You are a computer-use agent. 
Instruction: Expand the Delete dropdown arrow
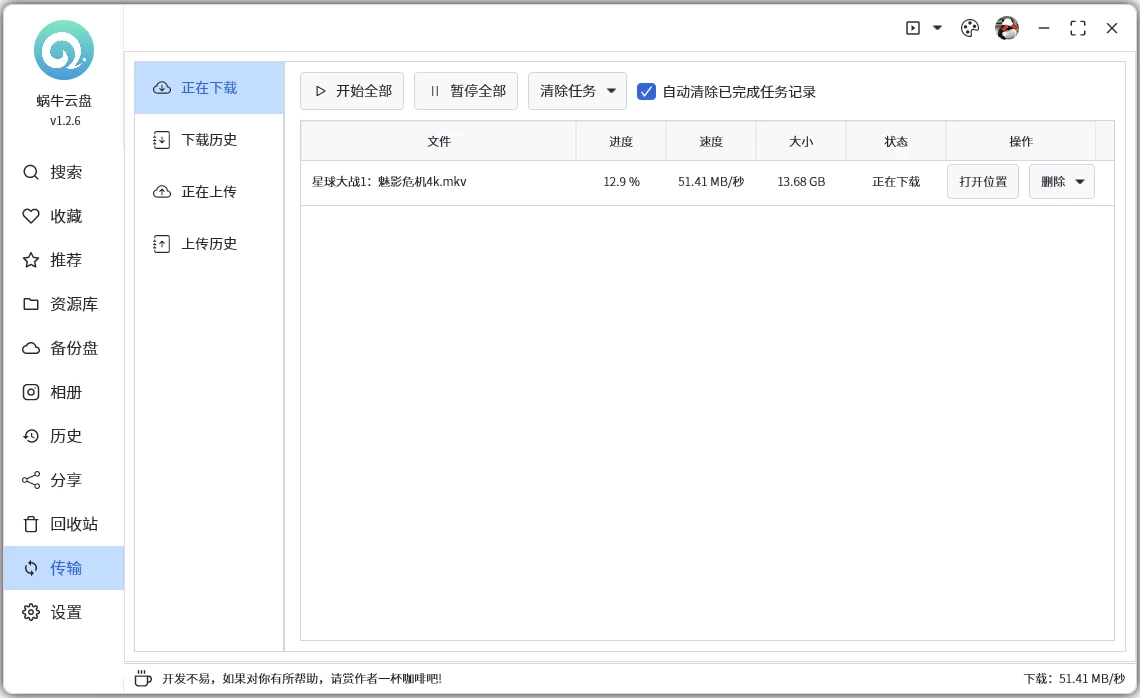coord(1080,182)
